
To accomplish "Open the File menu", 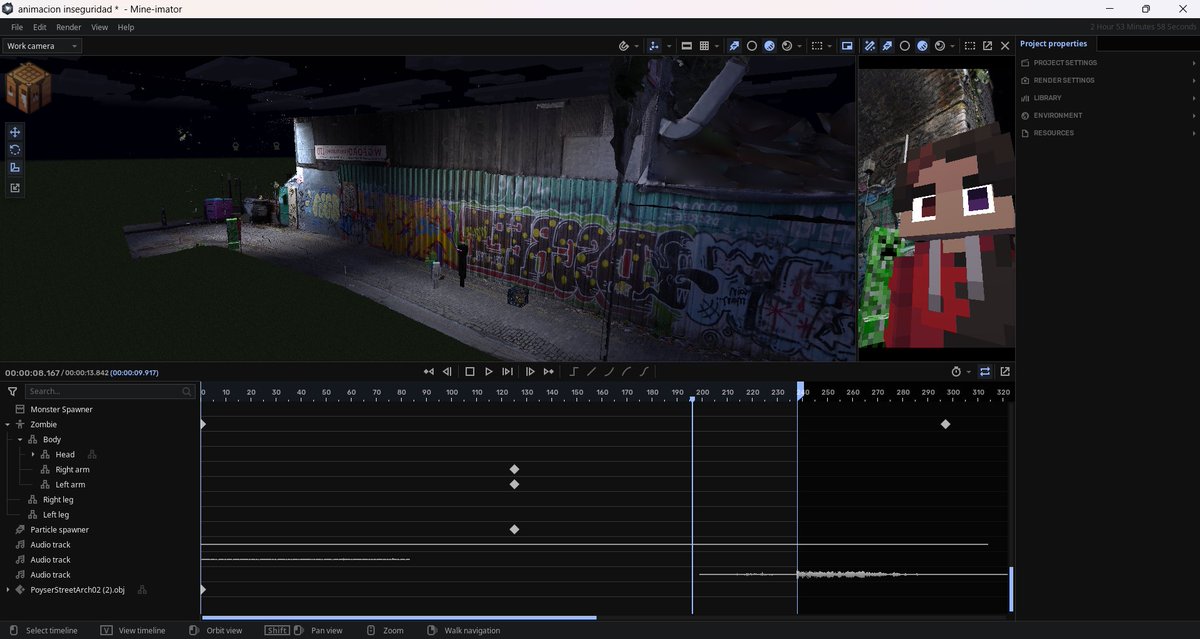I will (x=17, y=27).
